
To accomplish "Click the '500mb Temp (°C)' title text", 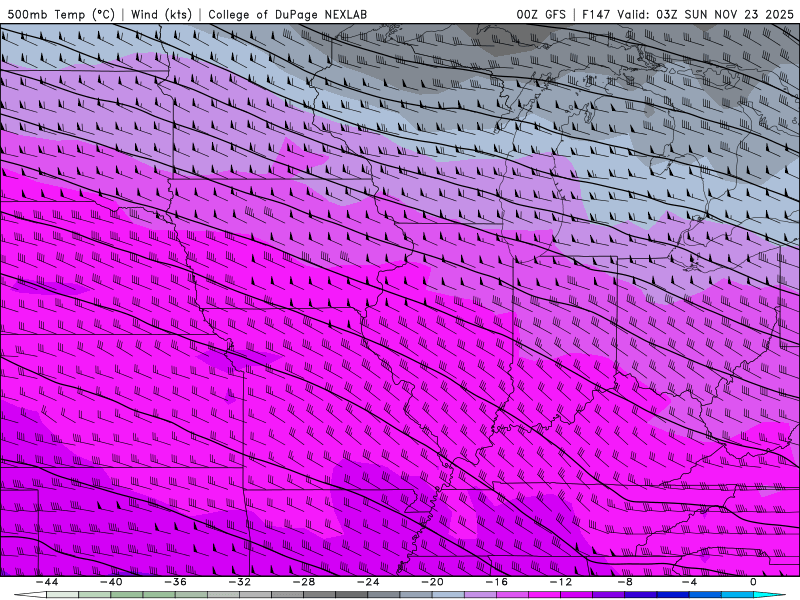I will click(61, 14).
